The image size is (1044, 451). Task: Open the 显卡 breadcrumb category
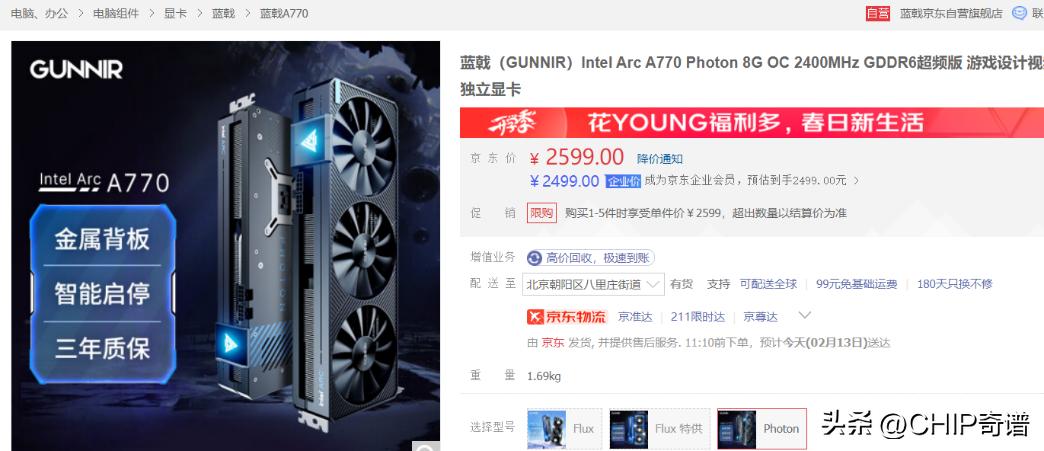(176, 13)
